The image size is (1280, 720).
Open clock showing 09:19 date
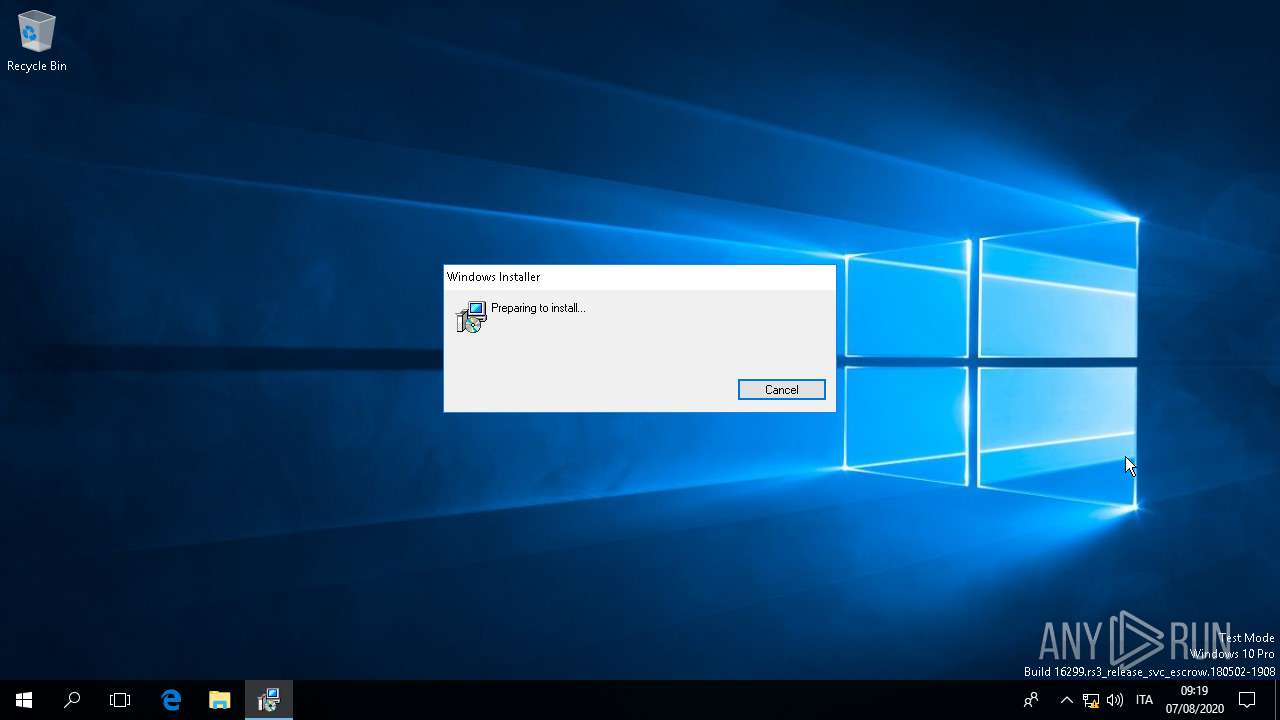pos(1194,700)
